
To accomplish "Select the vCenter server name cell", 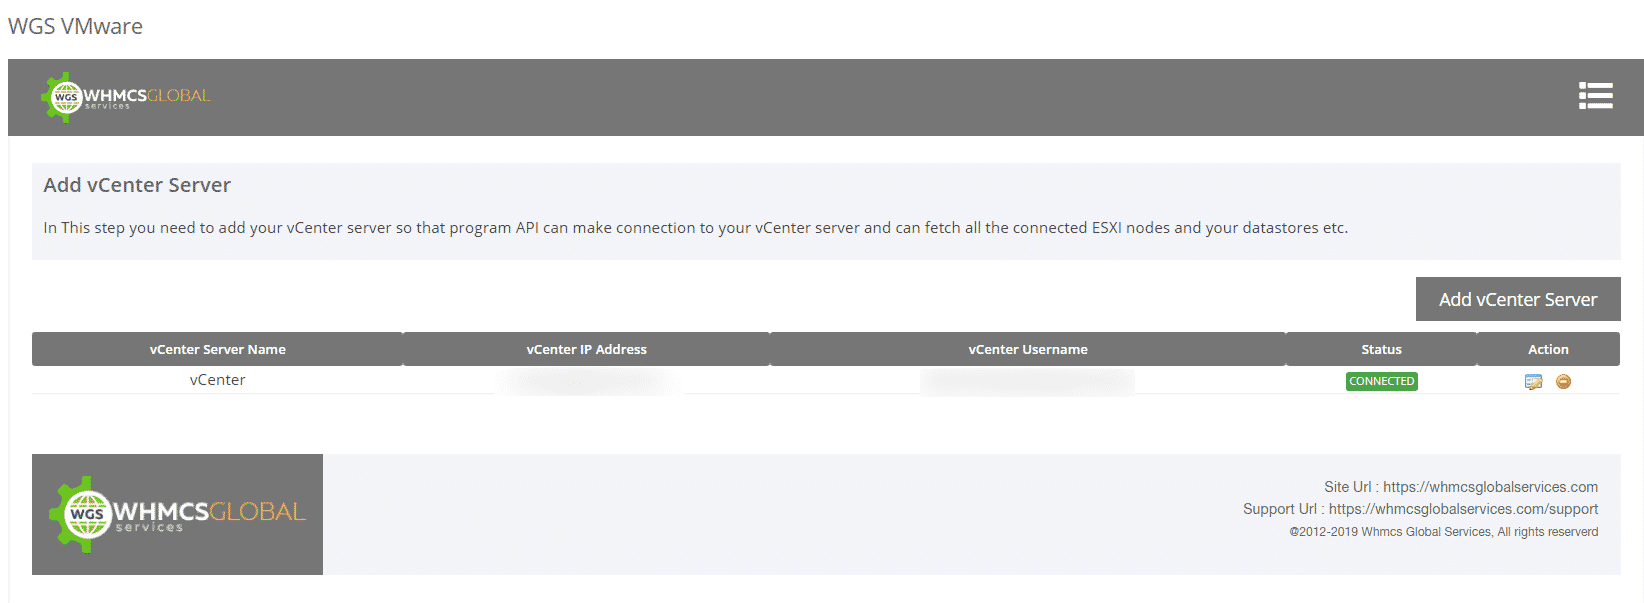I will pyautogui.click(x=217, y=380).
